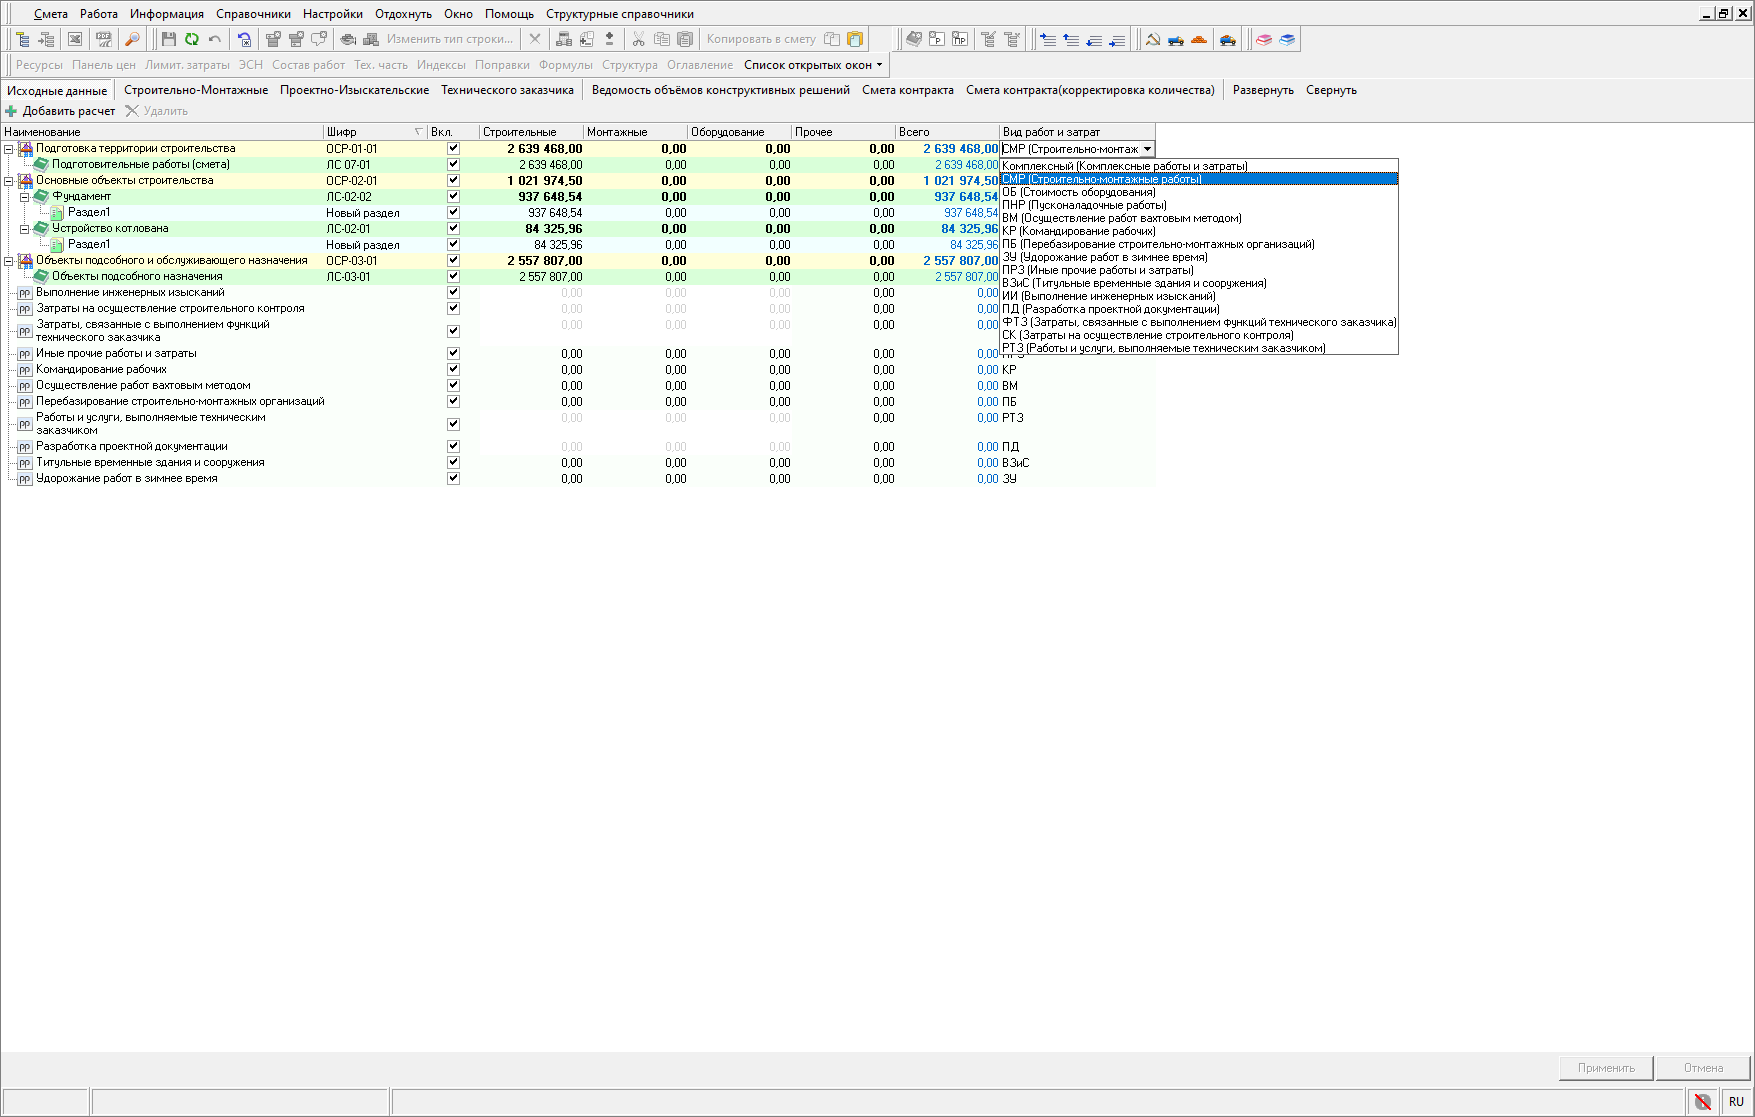Image resolution: width=1755 pixels, height=1117 pixels.
Task: Open the Список открытых окон dropdown
Action: point(813,65)
